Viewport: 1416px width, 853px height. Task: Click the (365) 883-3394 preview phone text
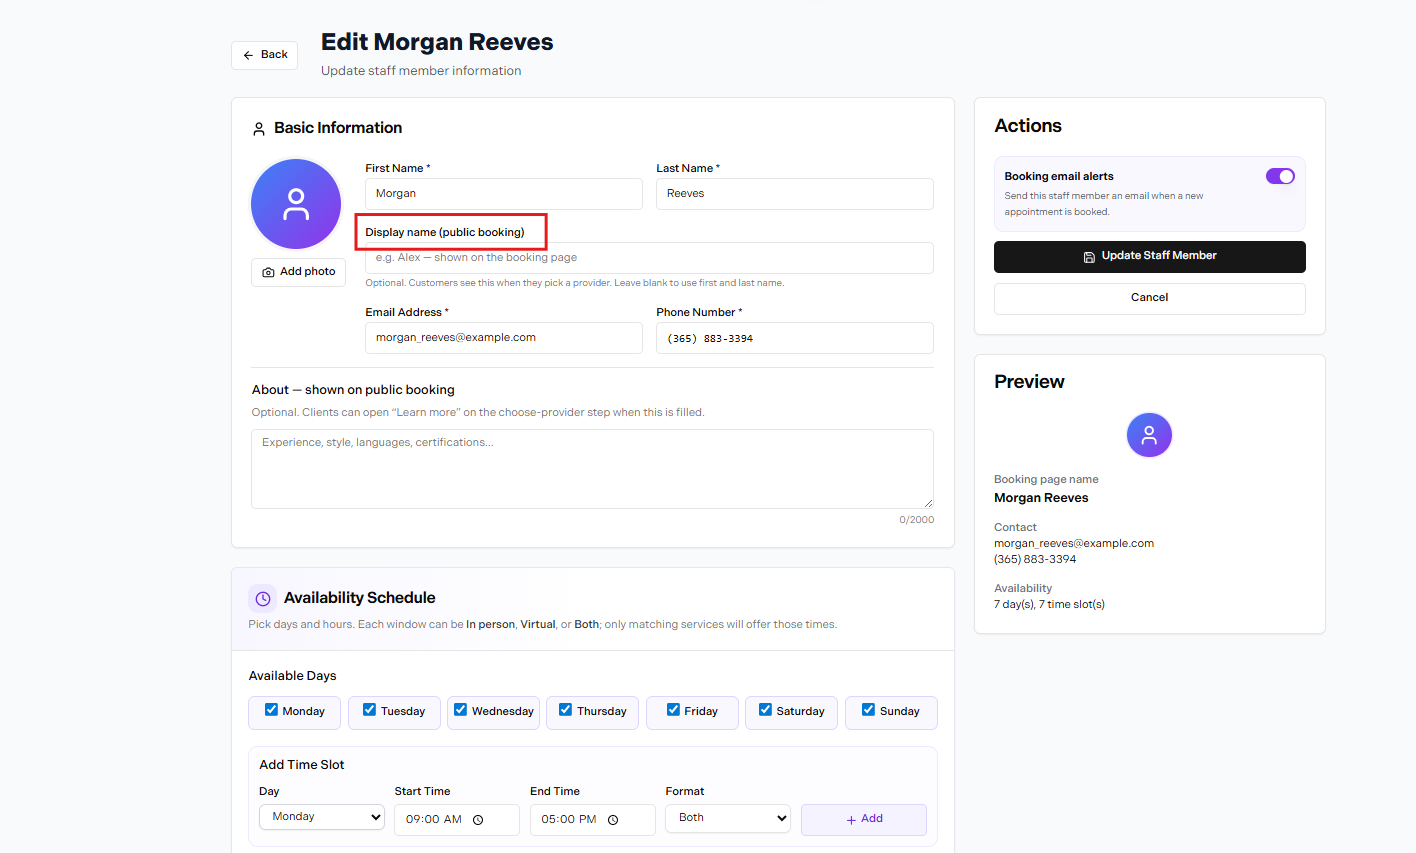(x=1035, y=560)
